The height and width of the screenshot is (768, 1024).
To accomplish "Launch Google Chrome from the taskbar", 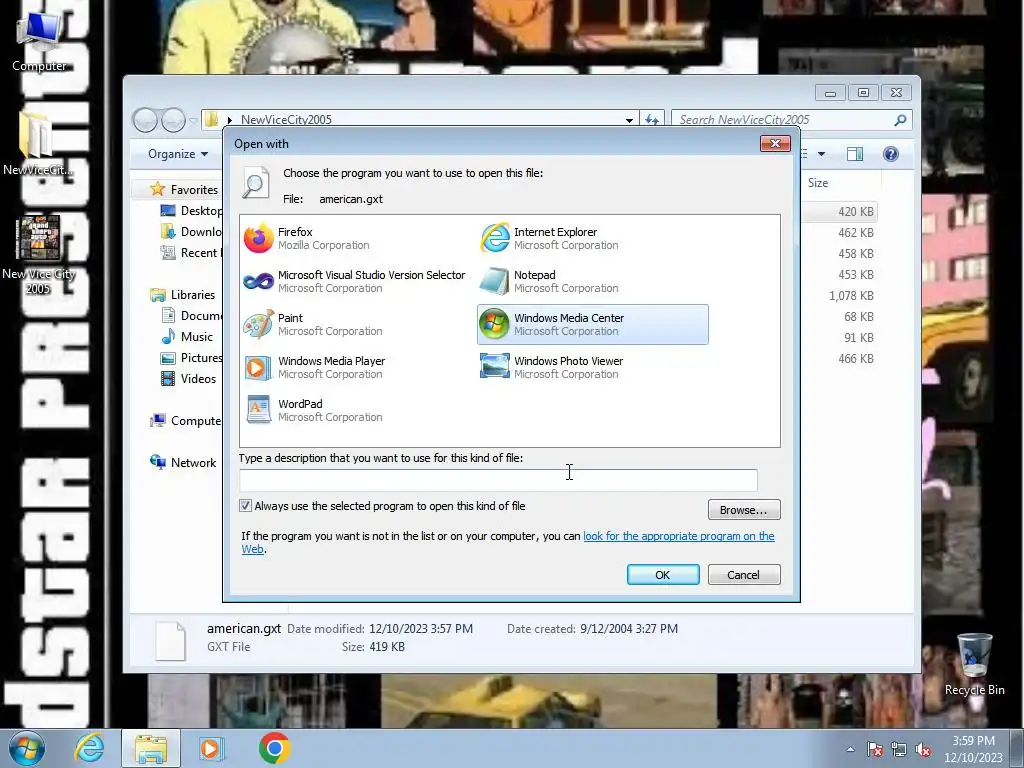I will click(274, 748).
